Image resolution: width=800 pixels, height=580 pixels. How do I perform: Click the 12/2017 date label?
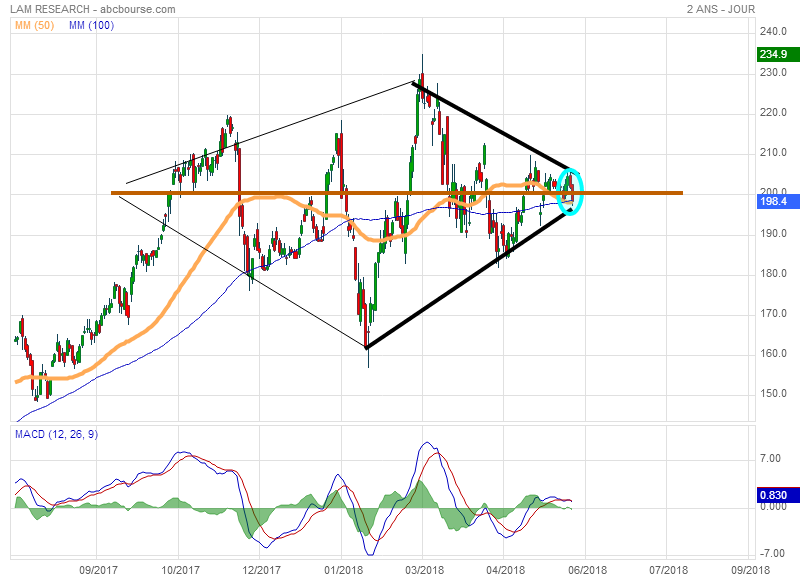[x=261, y=570]
